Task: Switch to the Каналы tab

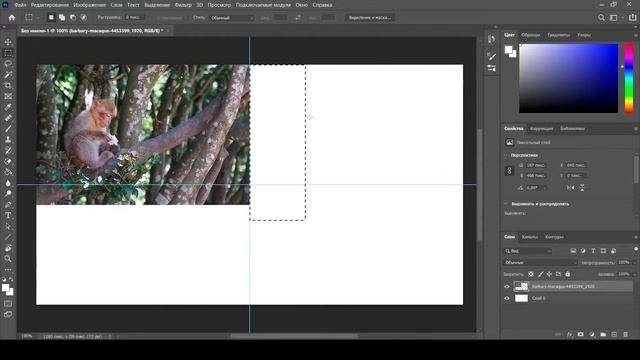Action: point(529,237)
